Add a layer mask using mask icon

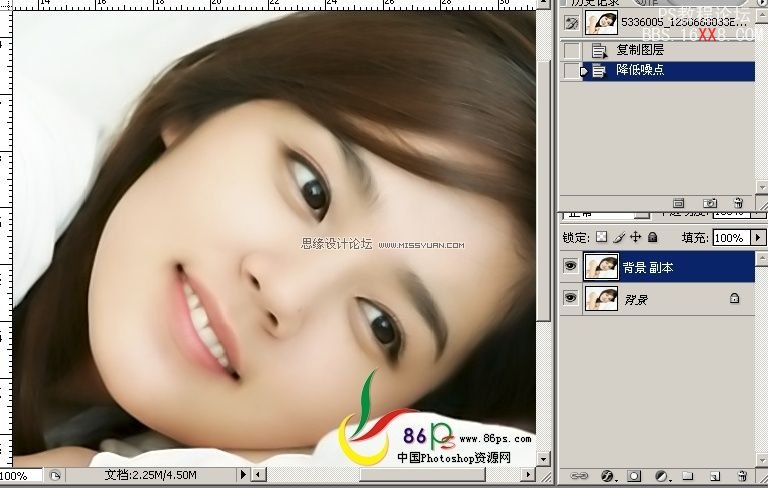point(634,475)
